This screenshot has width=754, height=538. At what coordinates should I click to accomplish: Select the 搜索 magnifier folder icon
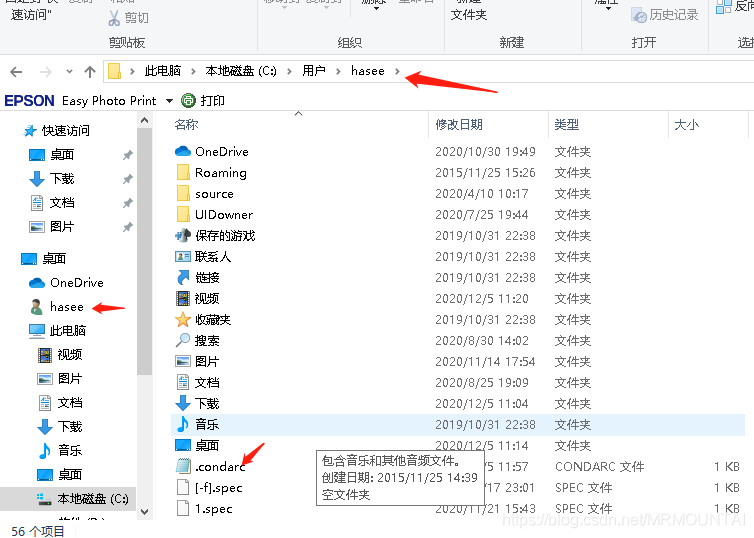(183, 340)
